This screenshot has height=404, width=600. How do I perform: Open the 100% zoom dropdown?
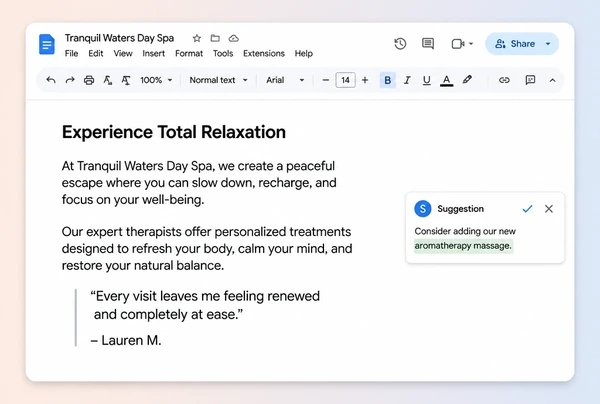point(156,80)
